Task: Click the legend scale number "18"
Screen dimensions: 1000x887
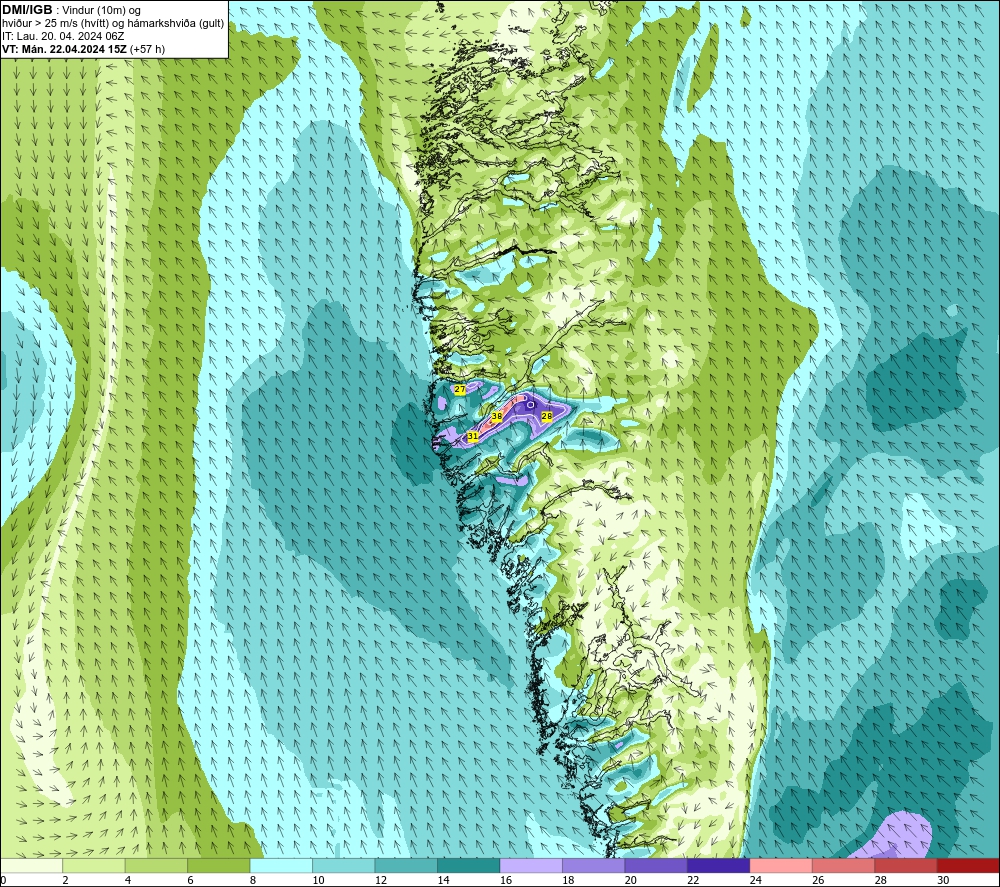Action: (568, 880)
